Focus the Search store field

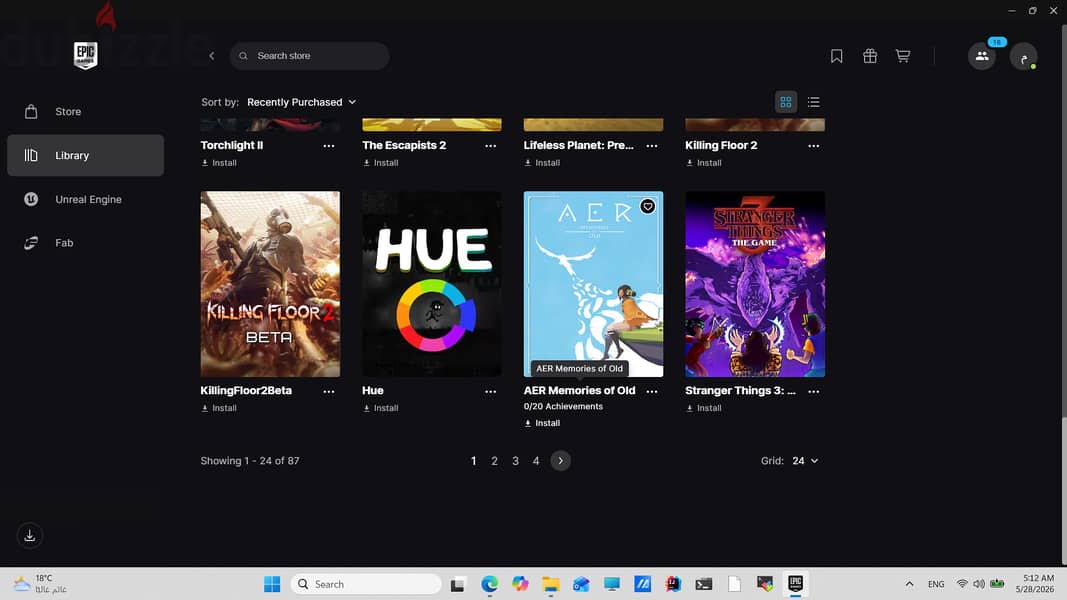310,56
